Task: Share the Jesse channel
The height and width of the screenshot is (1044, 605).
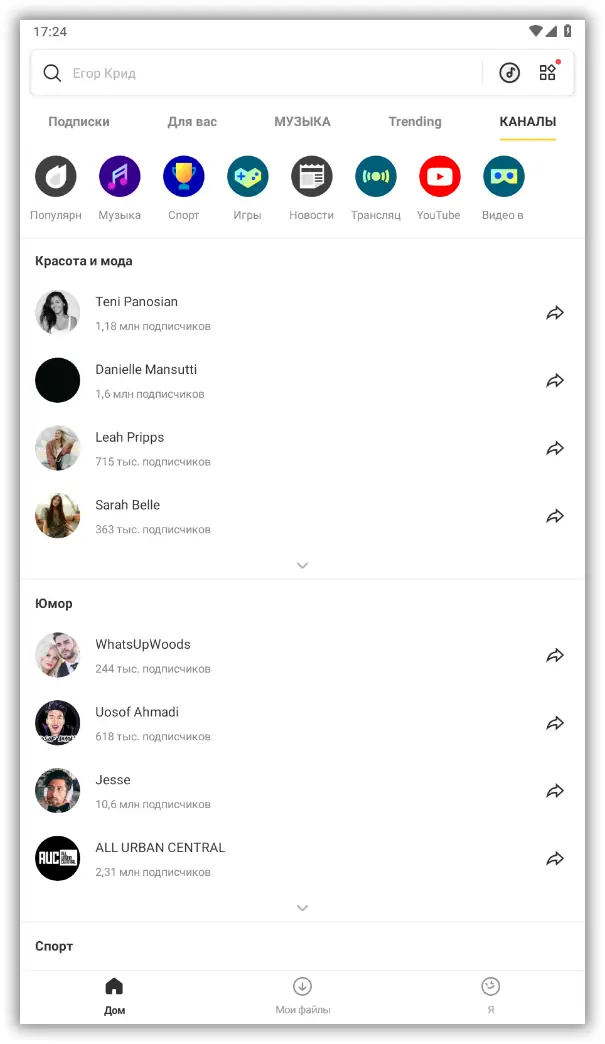Action: point(555,791)
